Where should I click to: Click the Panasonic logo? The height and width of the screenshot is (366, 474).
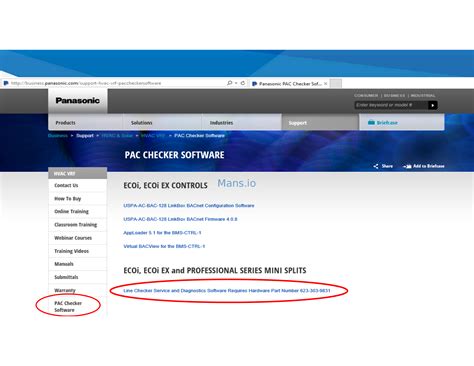tap(77, 100)
